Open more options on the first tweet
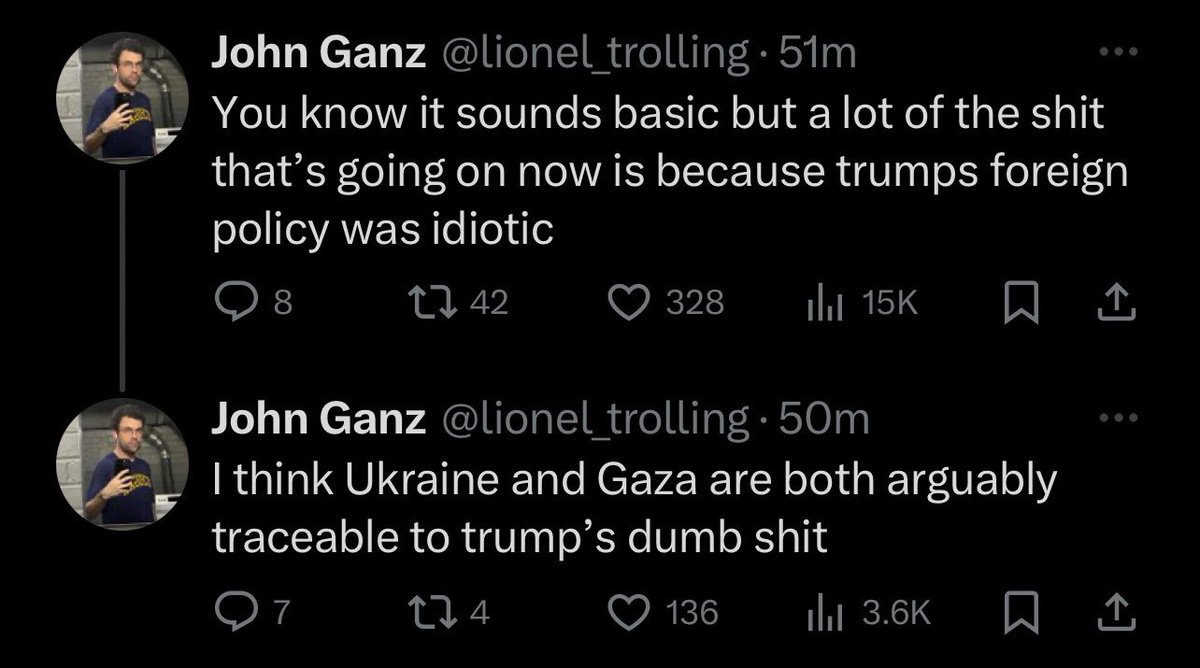This screenshot has height=668, width=1200. (x=1120, y=52)
